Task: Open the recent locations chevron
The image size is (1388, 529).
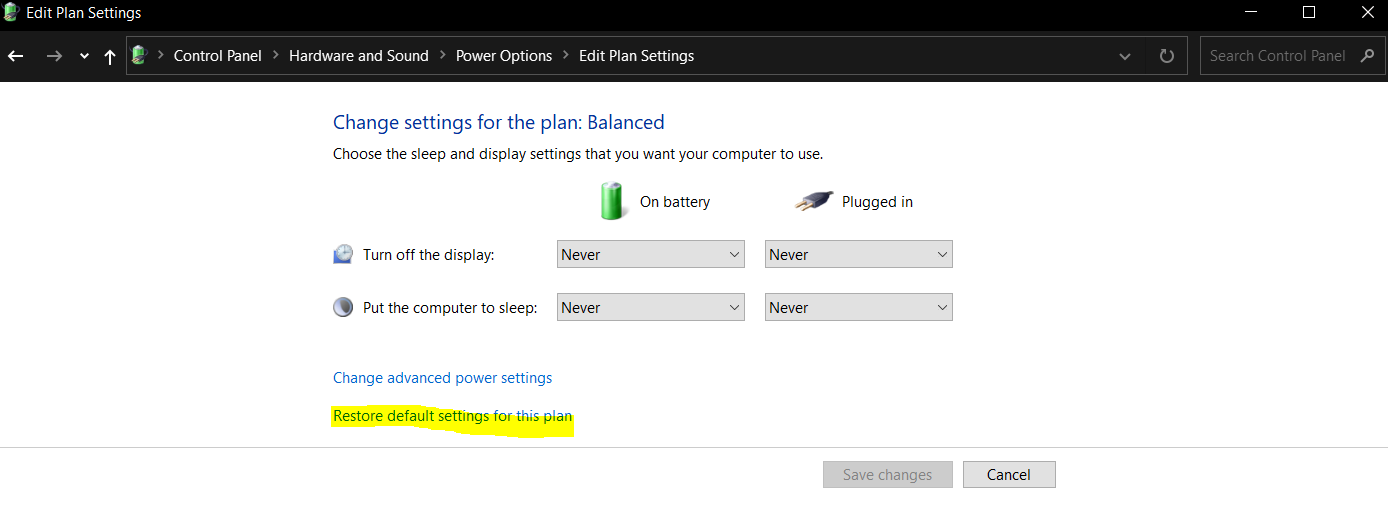Action: pyautogui.click(x=84, y=56)
